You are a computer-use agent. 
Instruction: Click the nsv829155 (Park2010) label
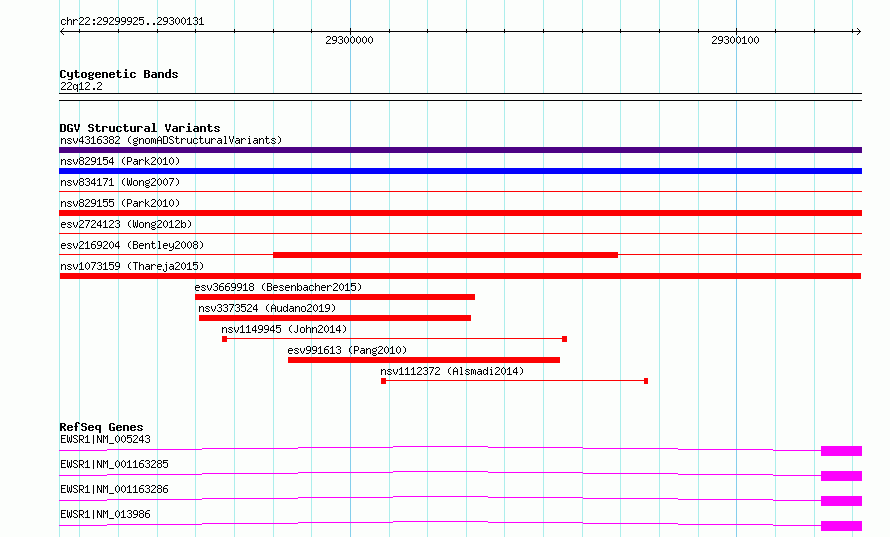120,203
